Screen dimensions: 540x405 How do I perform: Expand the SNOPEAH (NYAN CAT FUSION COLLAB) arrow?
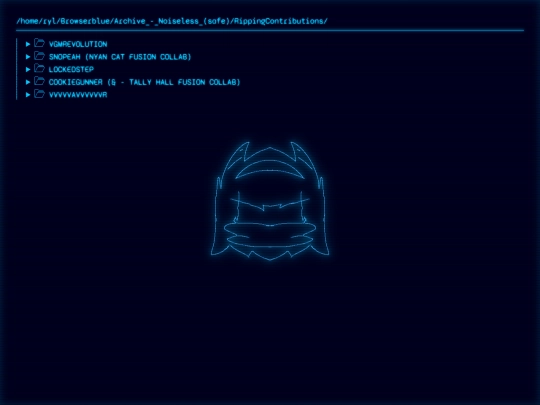[x=28, y=57]
